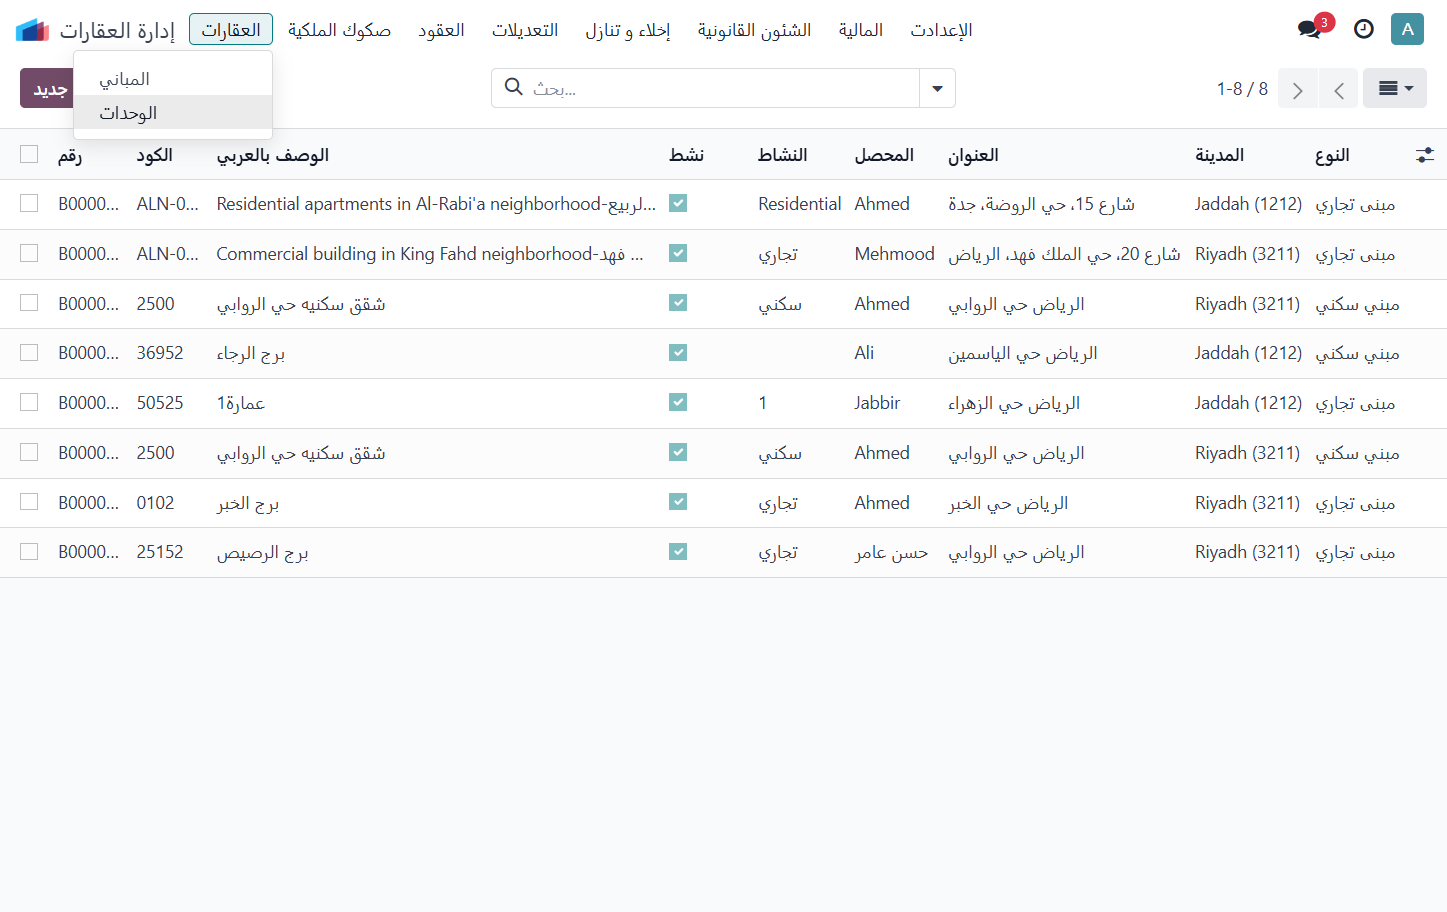
Task: Toggle active checkbox for برج الخبر row
Action: coord(678,502)
